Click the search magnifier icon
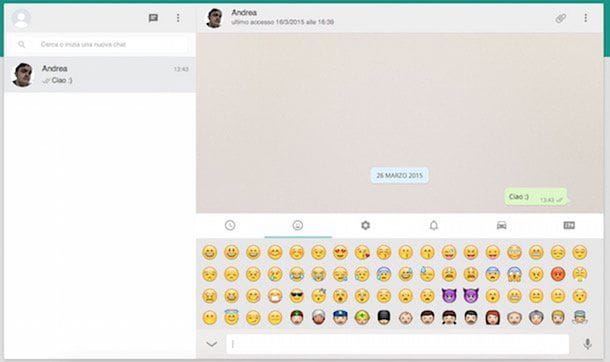610x362 pixels. 22,44
